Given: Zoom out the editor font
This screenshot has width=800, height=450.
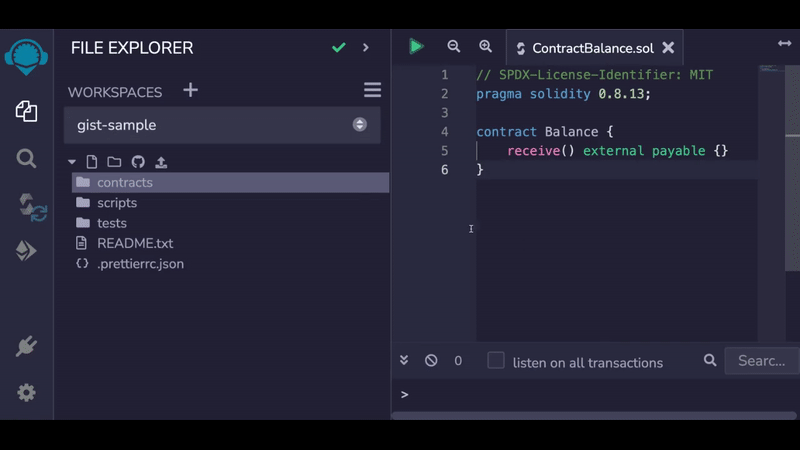Looking at the screenshot, I should click(454, 46).
